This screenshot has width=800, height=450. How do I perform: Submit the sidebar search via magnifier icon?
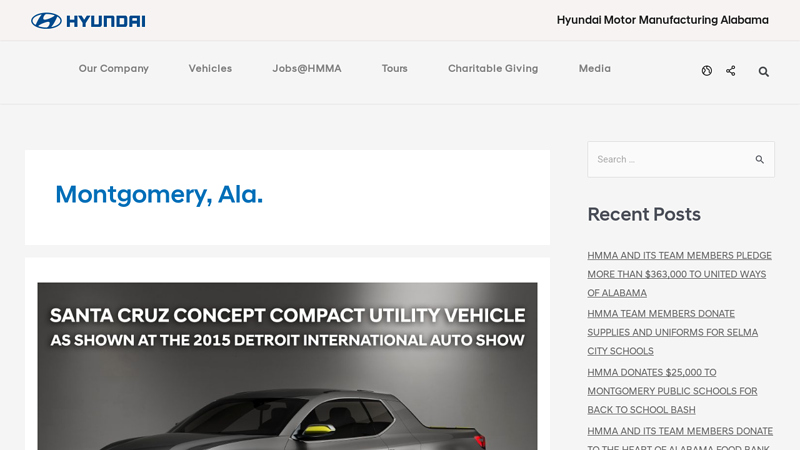760,160
